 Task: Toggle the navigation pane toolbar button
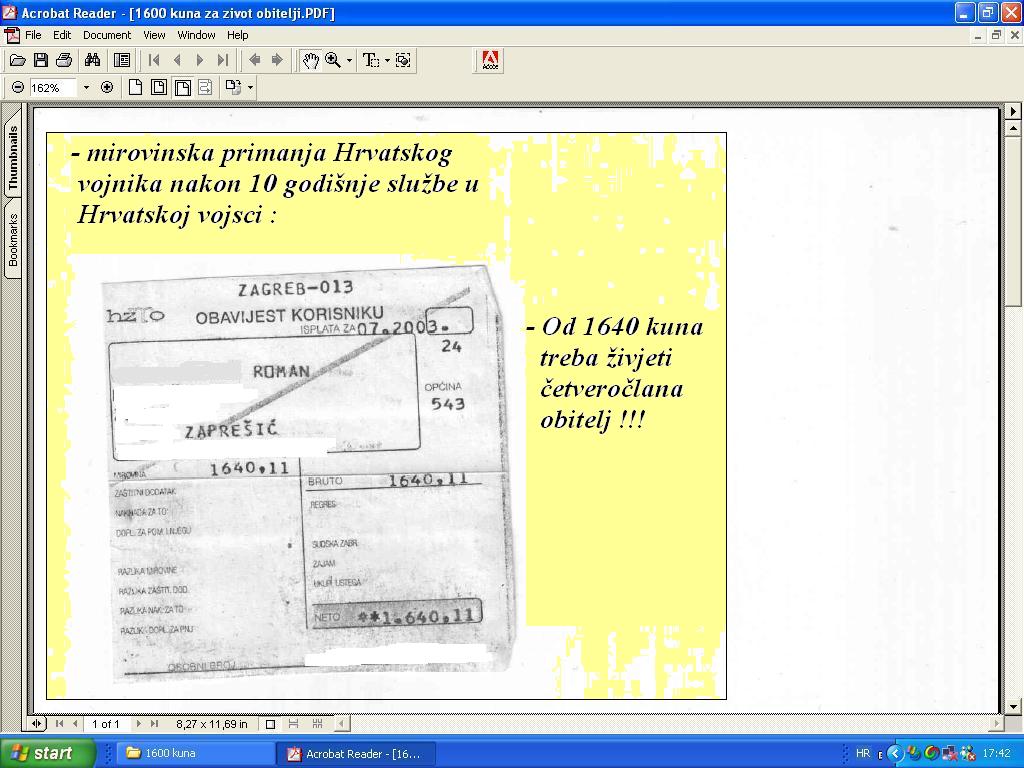pos(122,60)
